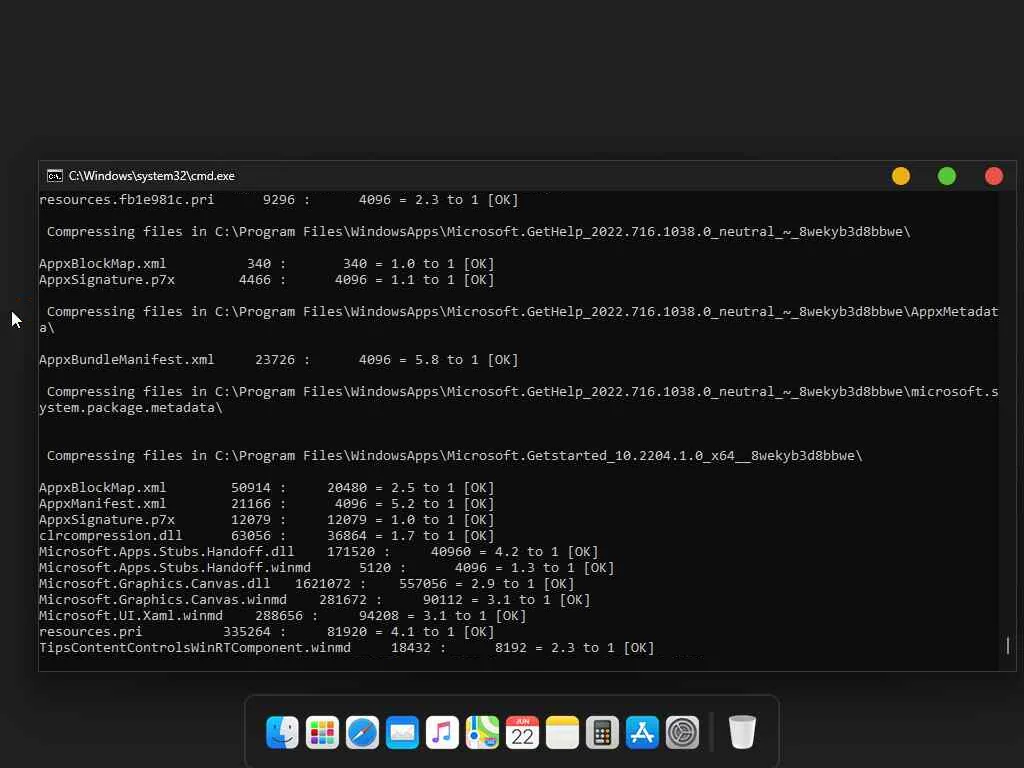
Task: Click the clrcompression.dll line
Action: coord(267,536)
